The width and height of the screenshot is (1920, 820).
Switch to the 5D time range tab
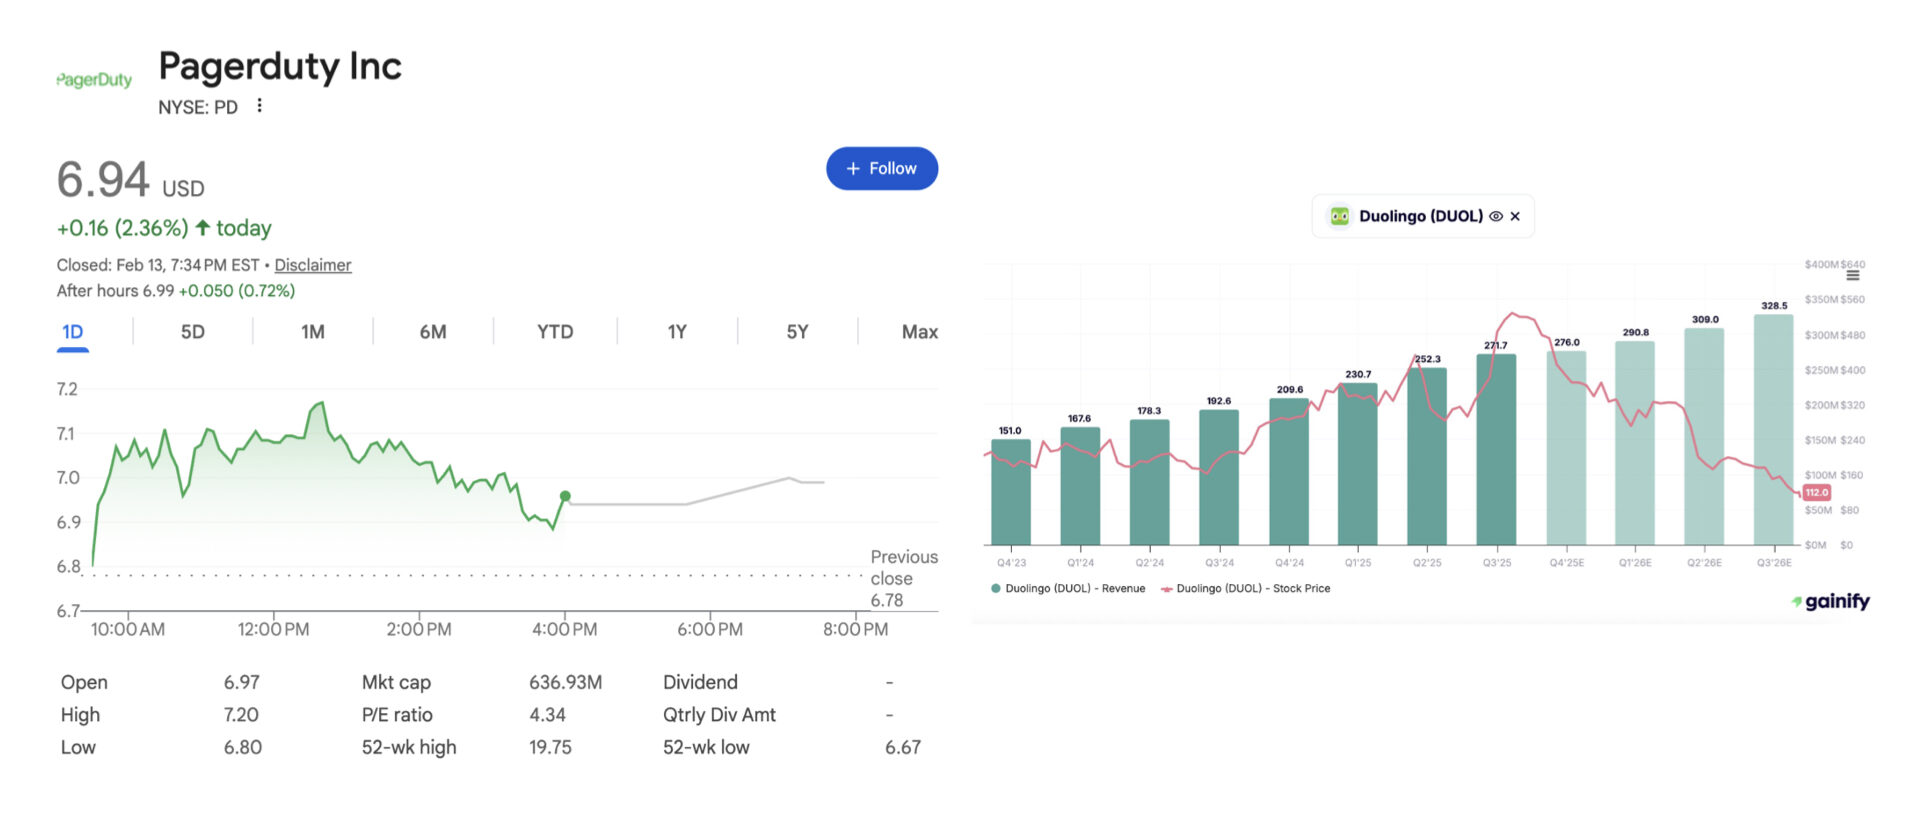[x=192, y=332]
